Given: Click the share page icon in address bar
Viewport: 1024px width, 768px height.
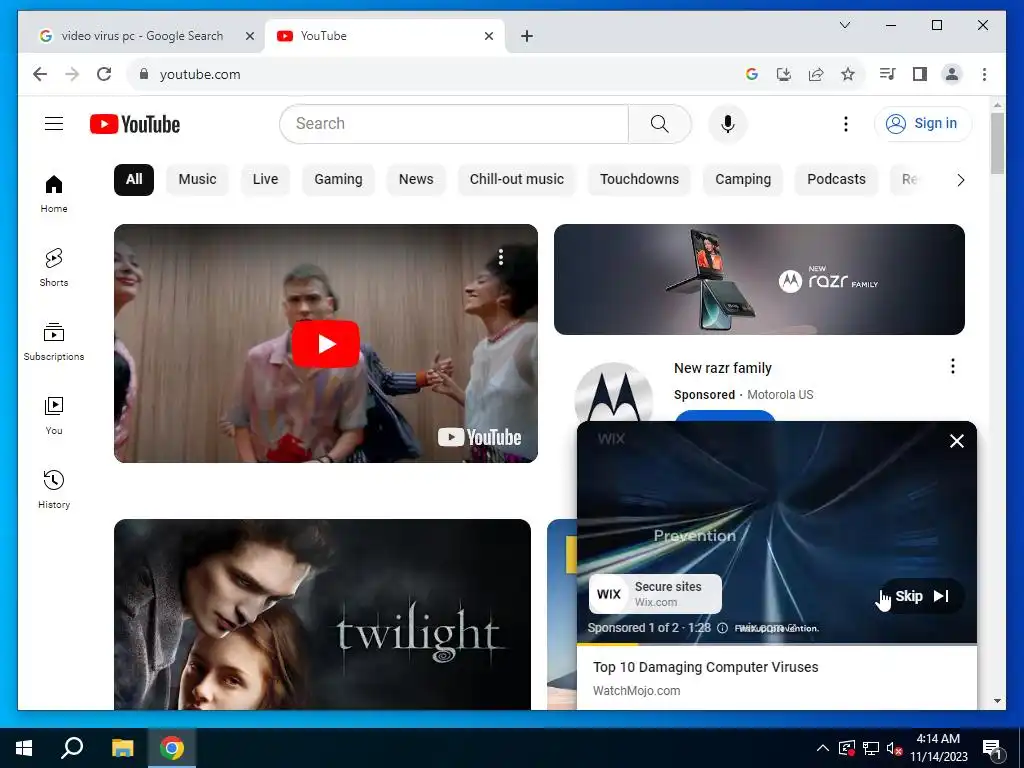Looking at the screenshot, I should (816, 74).
